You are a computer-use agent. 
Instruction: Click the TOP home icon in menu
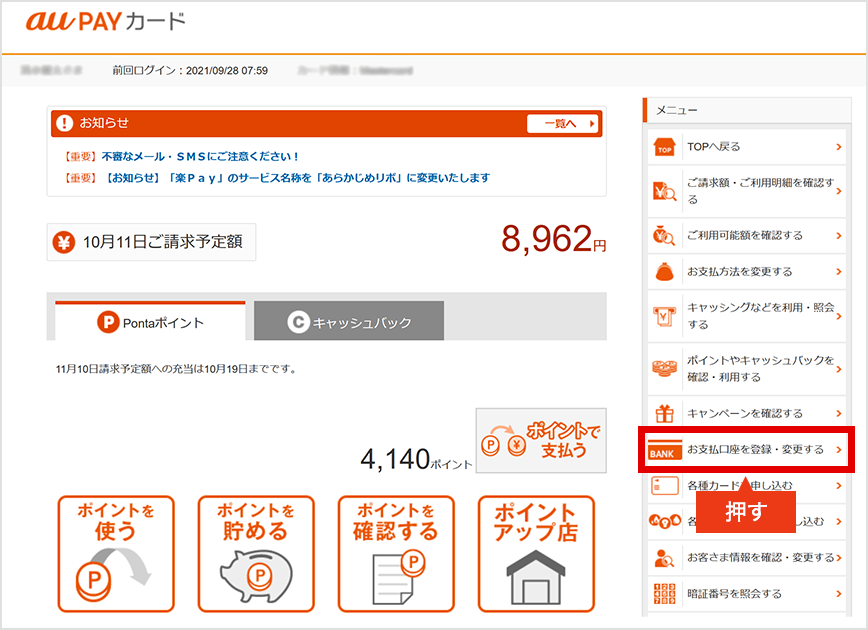pyautogui.click(x=664, y=147)
